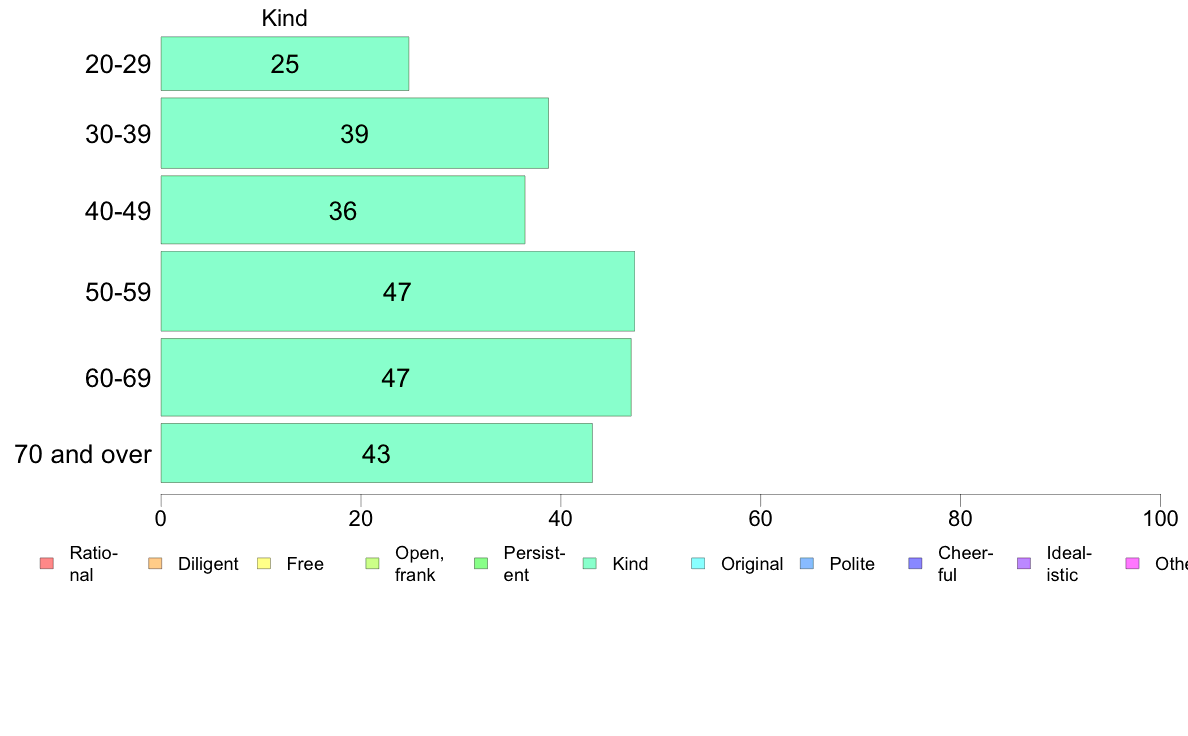1188x736 pixels.
Task: Click the 50-59 bar showing 47
Action: pos(398,291)
